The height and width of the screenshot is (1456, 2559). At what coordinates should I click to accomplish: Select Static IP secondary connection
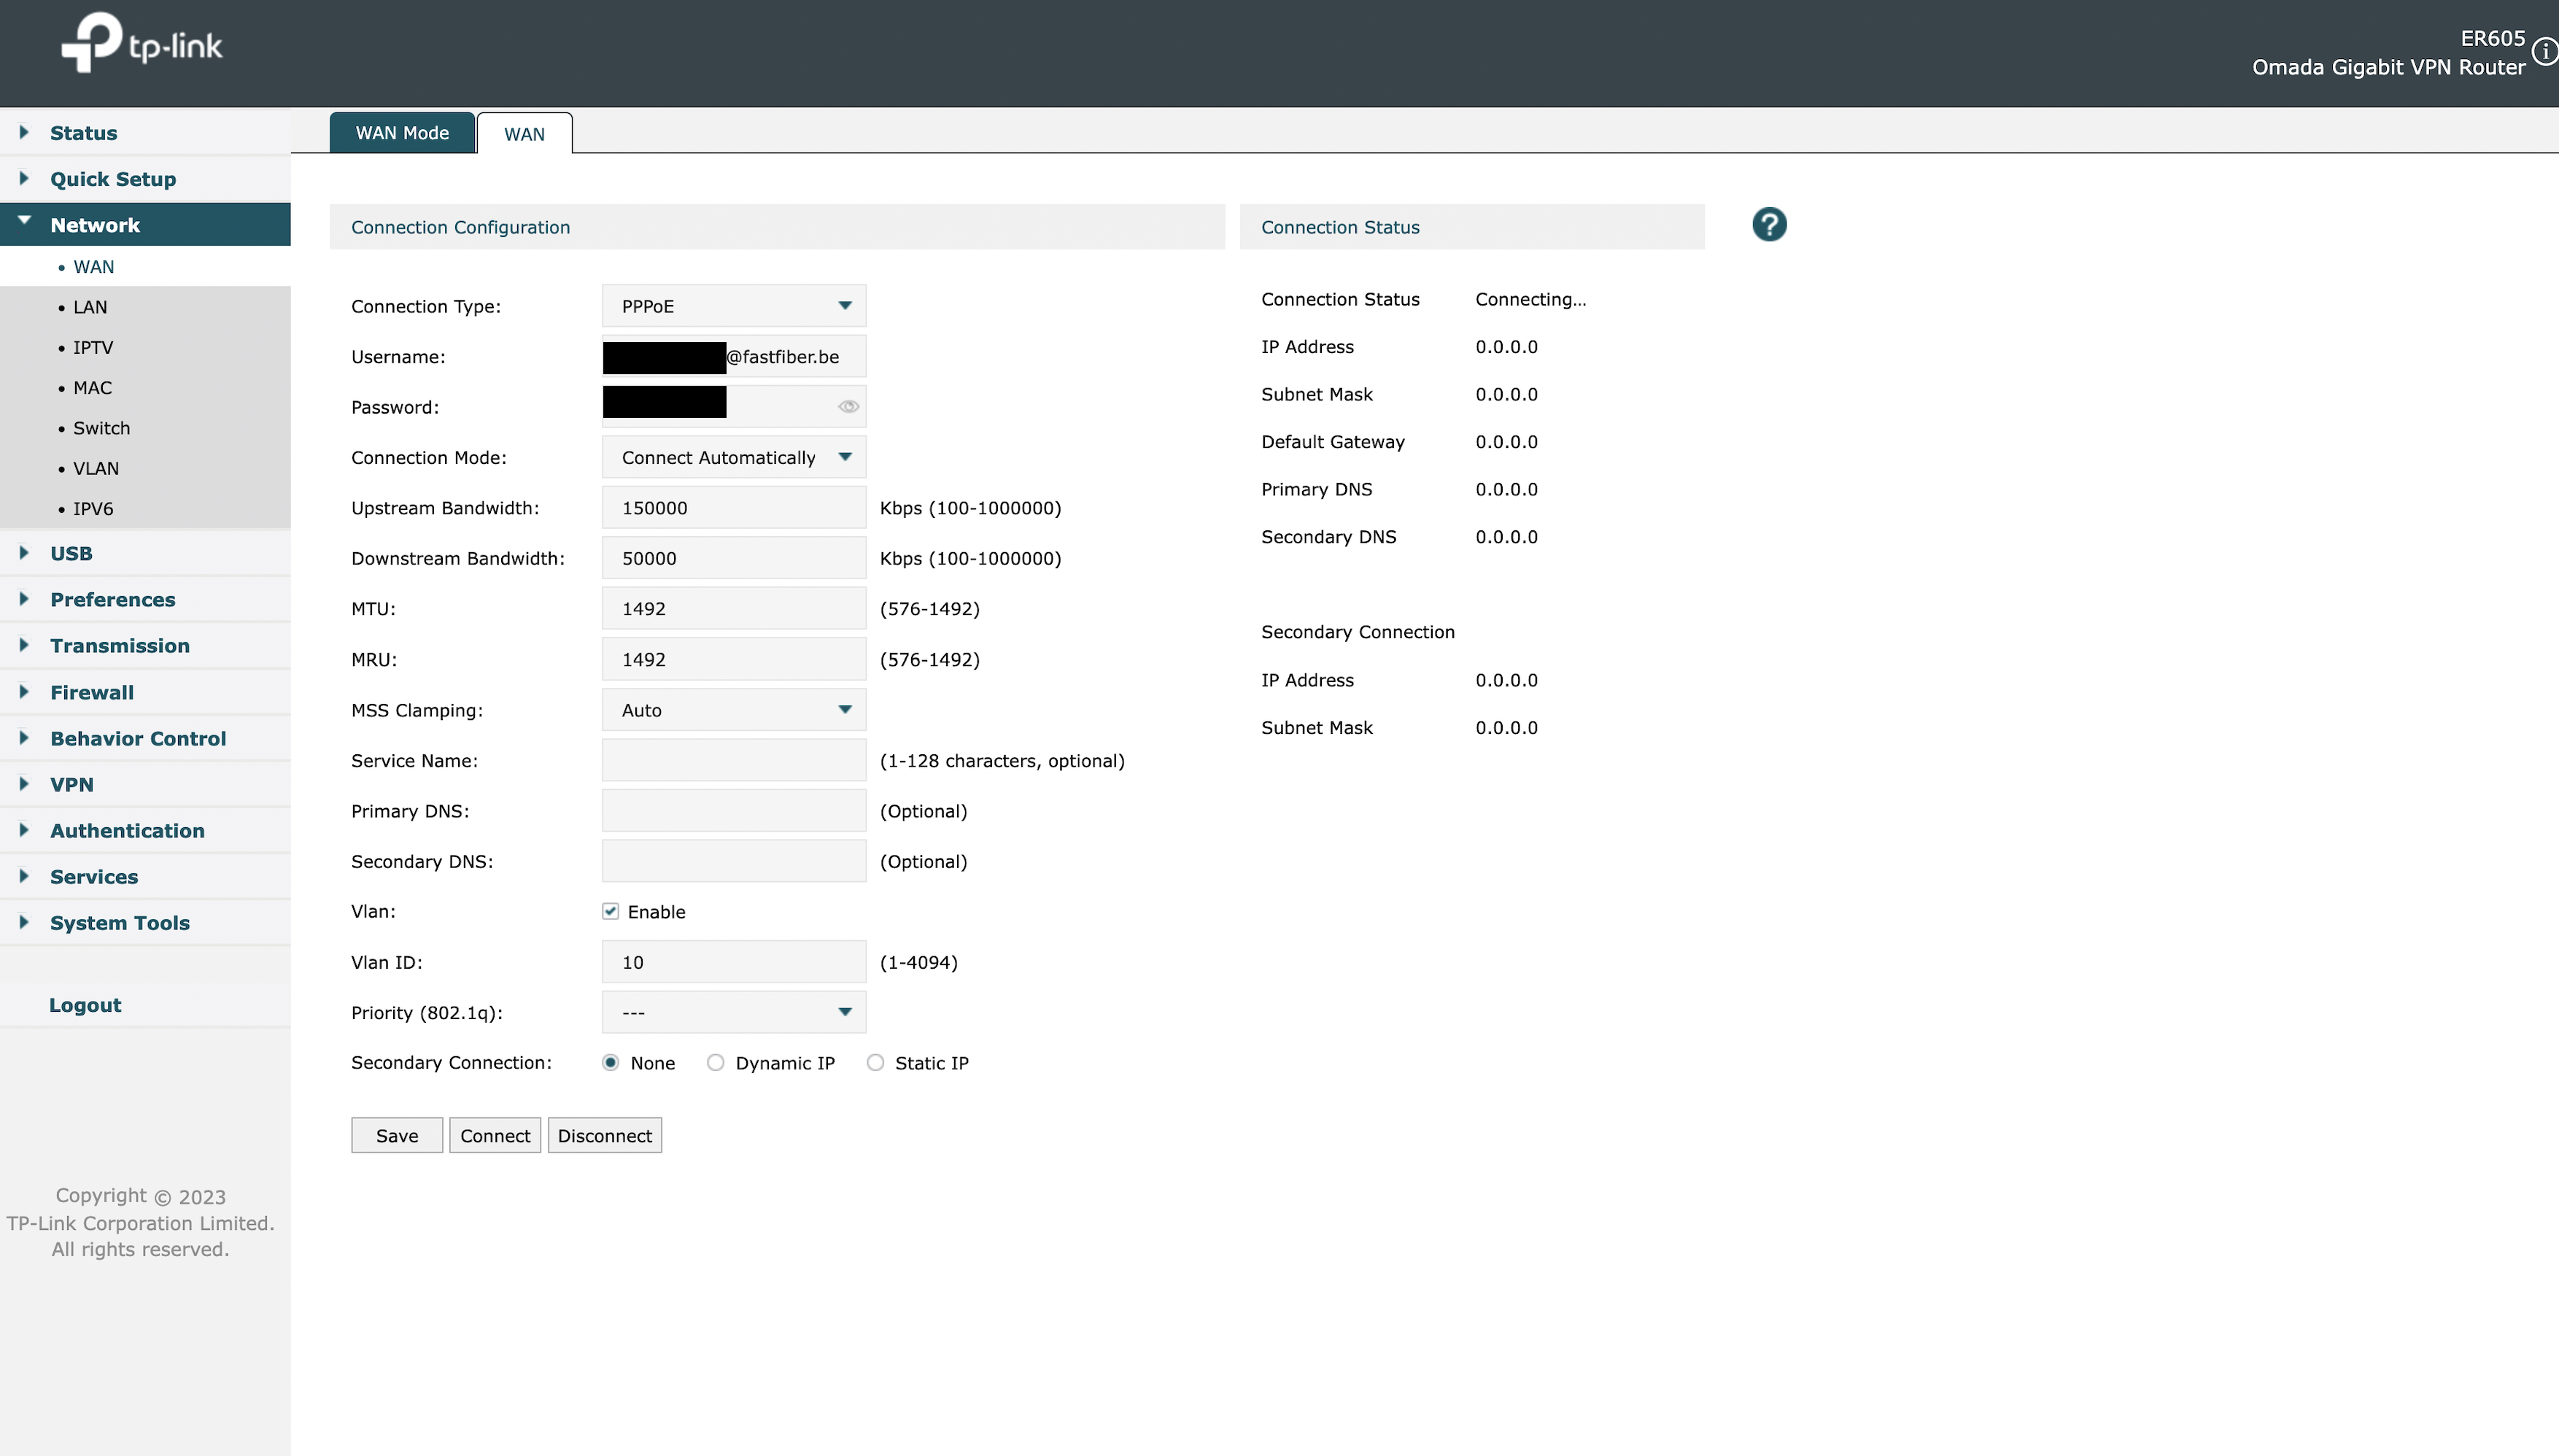pos(875,1063)
